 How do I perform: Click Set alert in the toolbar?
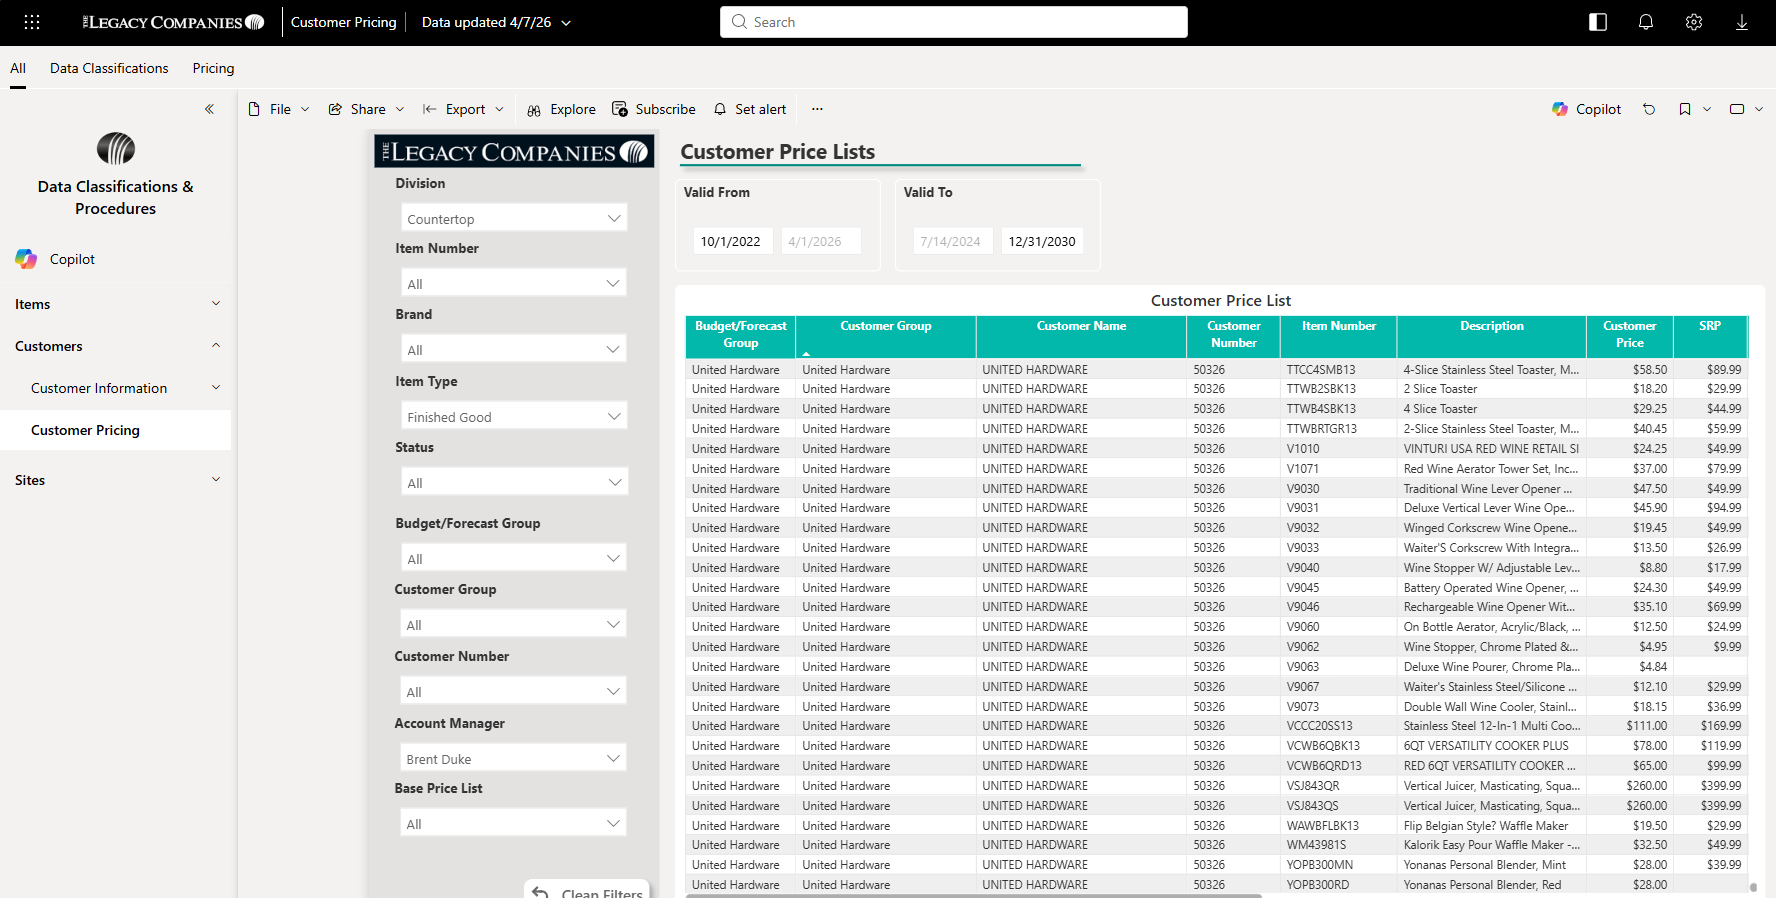click(750, 109)
